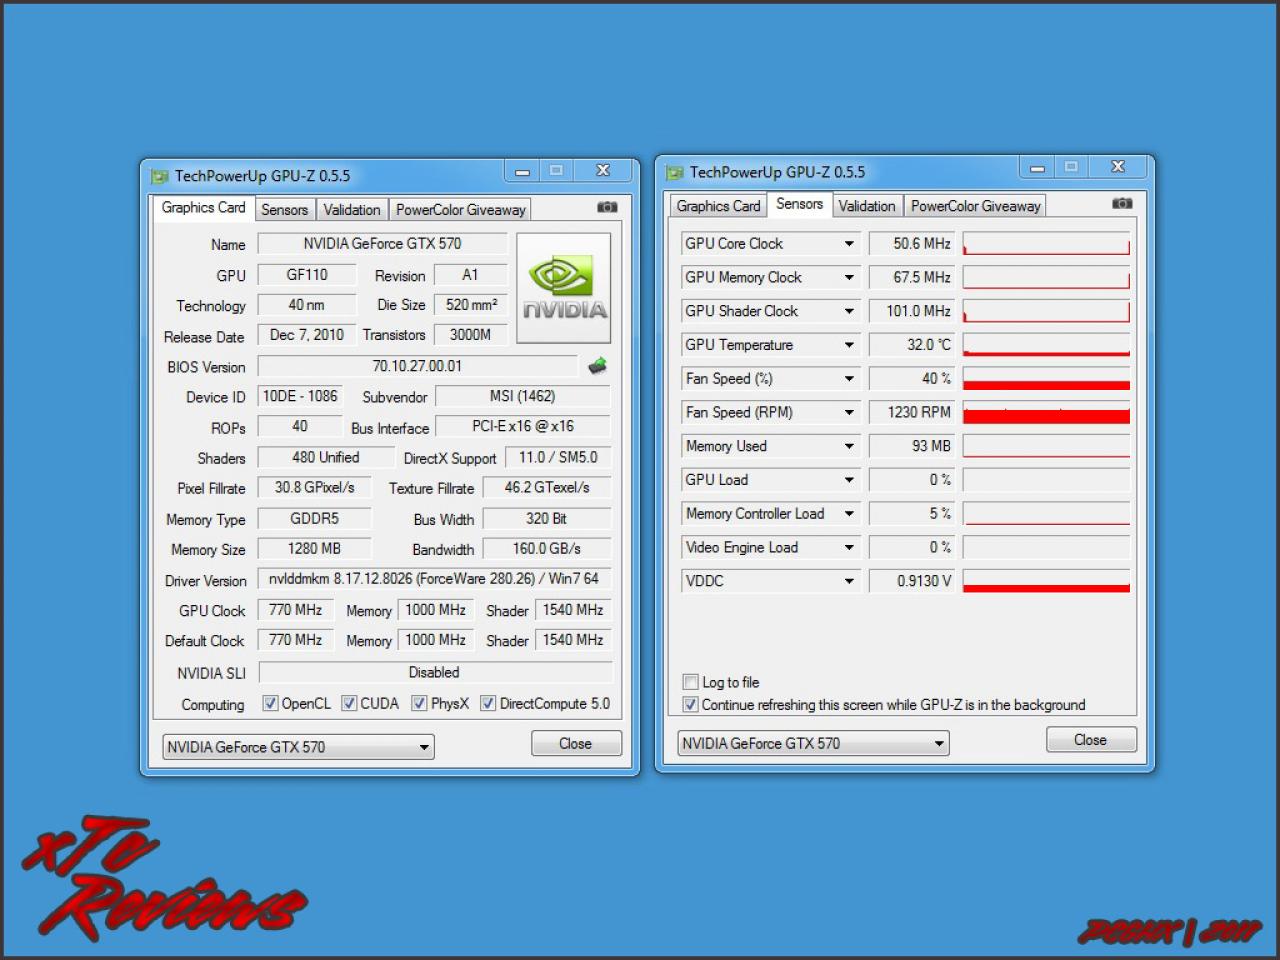
Task: Click the Bus Interface value PCI-E x16 @ x16
Action: click(523, 427)
